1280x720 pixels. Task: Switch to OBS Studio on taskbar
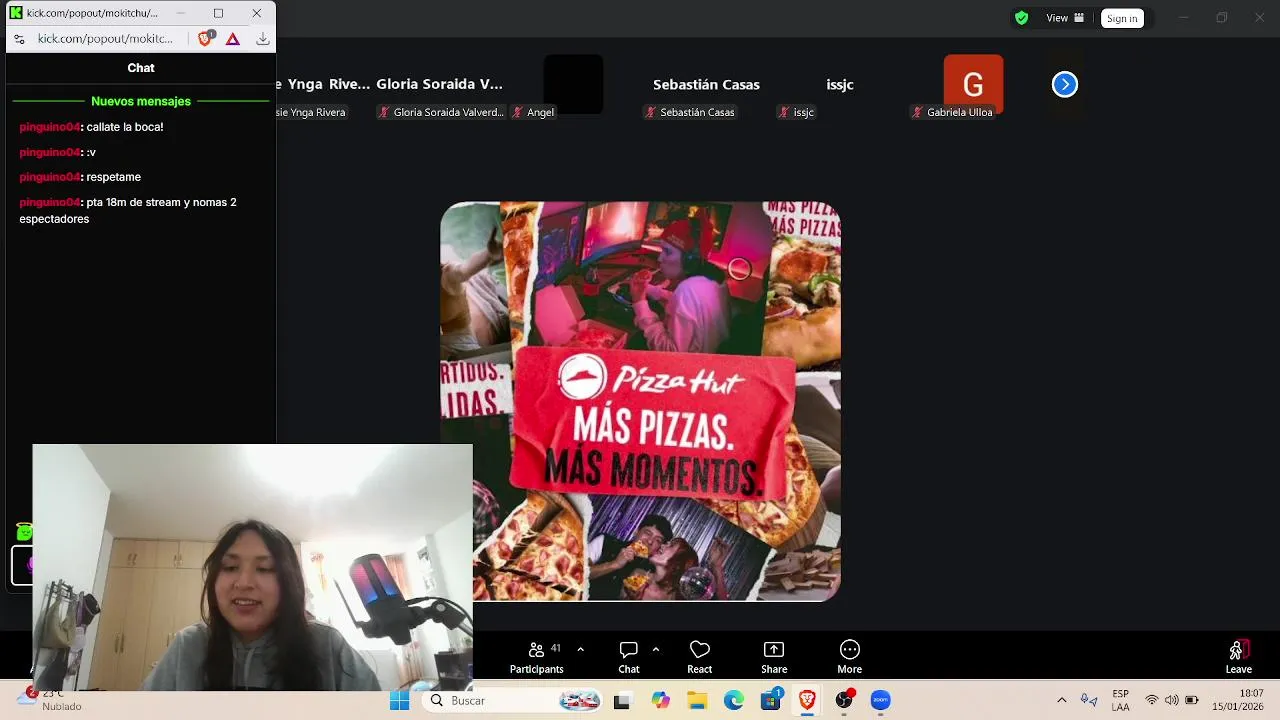[x=844, y=701]
